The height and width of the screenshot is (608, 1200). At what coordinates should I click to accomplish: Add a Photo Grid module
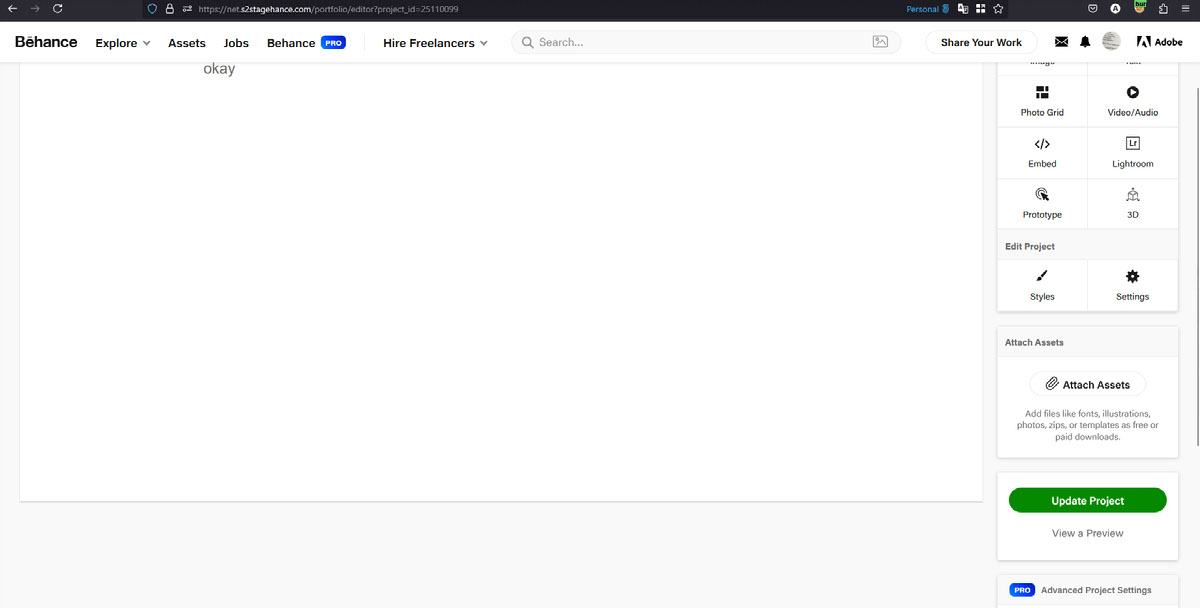pos(1042,100)
